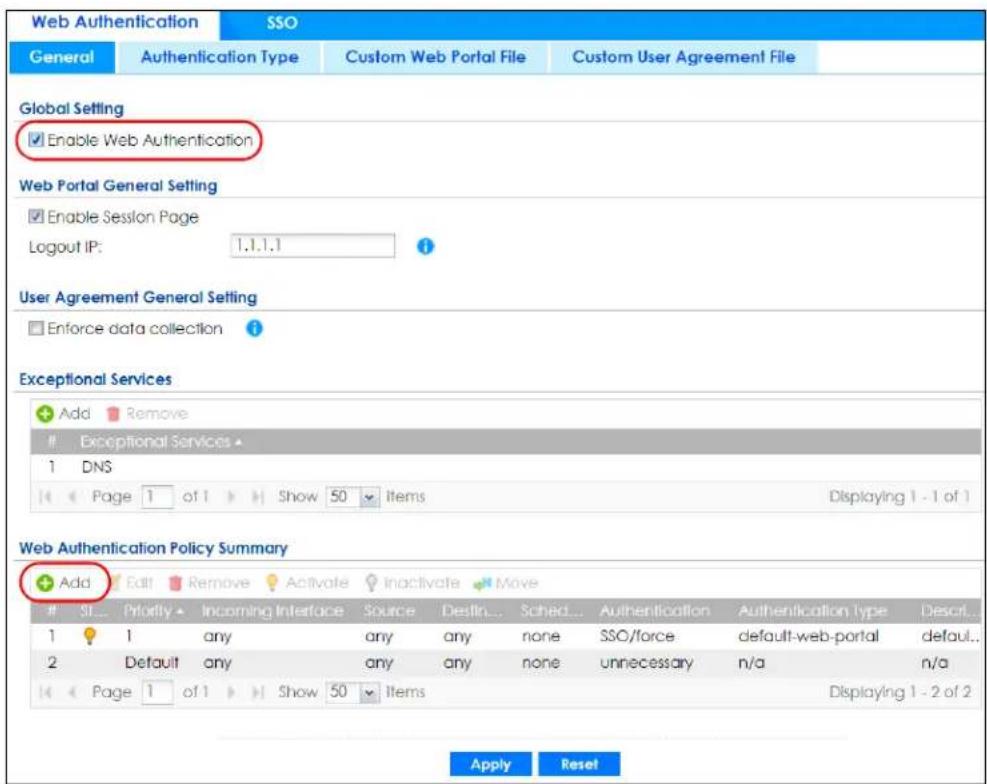
Task: Click the Logout IP input field
Action: (313, 246)
